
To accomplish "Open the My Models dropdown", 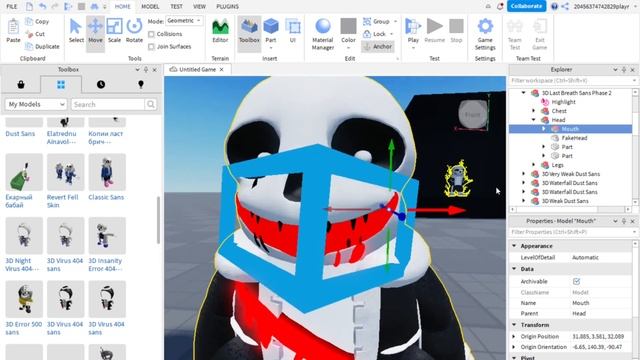I will pyautogui.click(x=36, y=104).
